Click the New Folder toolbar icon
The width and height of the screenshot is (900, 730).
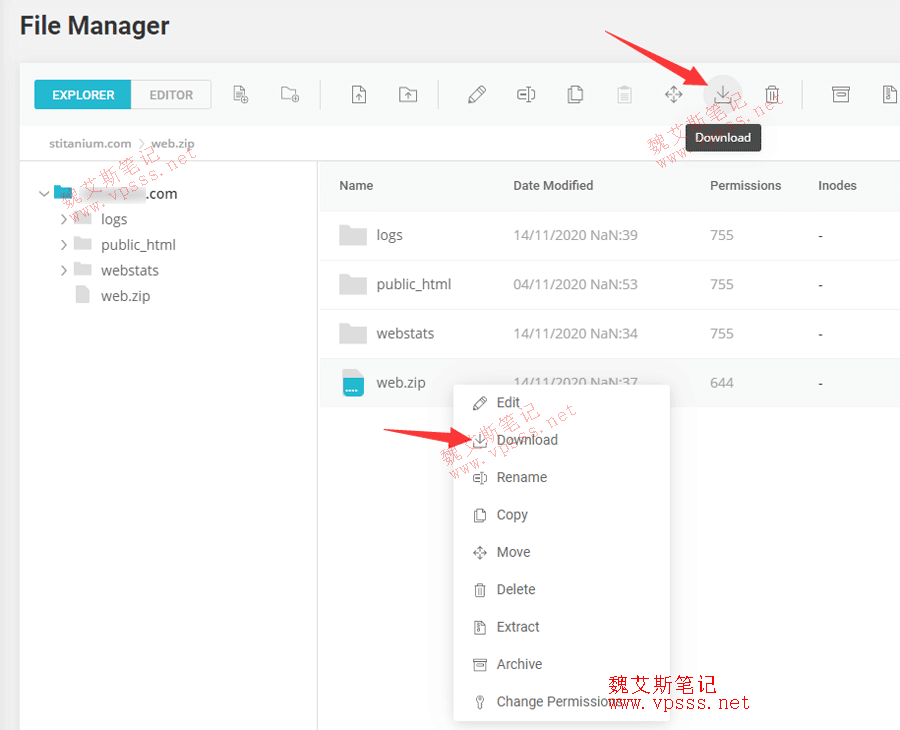pyautogui.click(x=290, y=95)
